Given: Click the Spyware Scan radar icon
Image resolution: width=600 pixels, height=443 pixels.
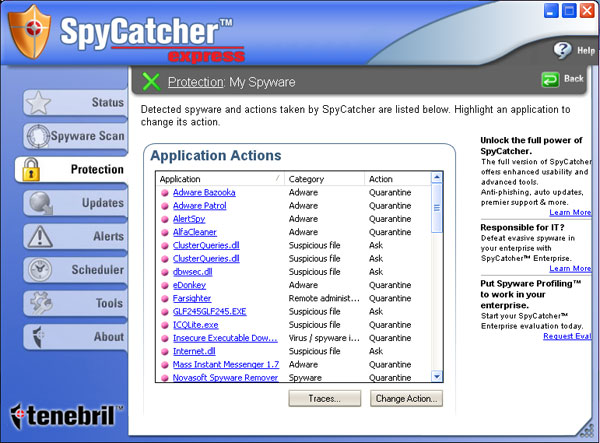Looking at the screenshot, I should (x=38, y=136).
